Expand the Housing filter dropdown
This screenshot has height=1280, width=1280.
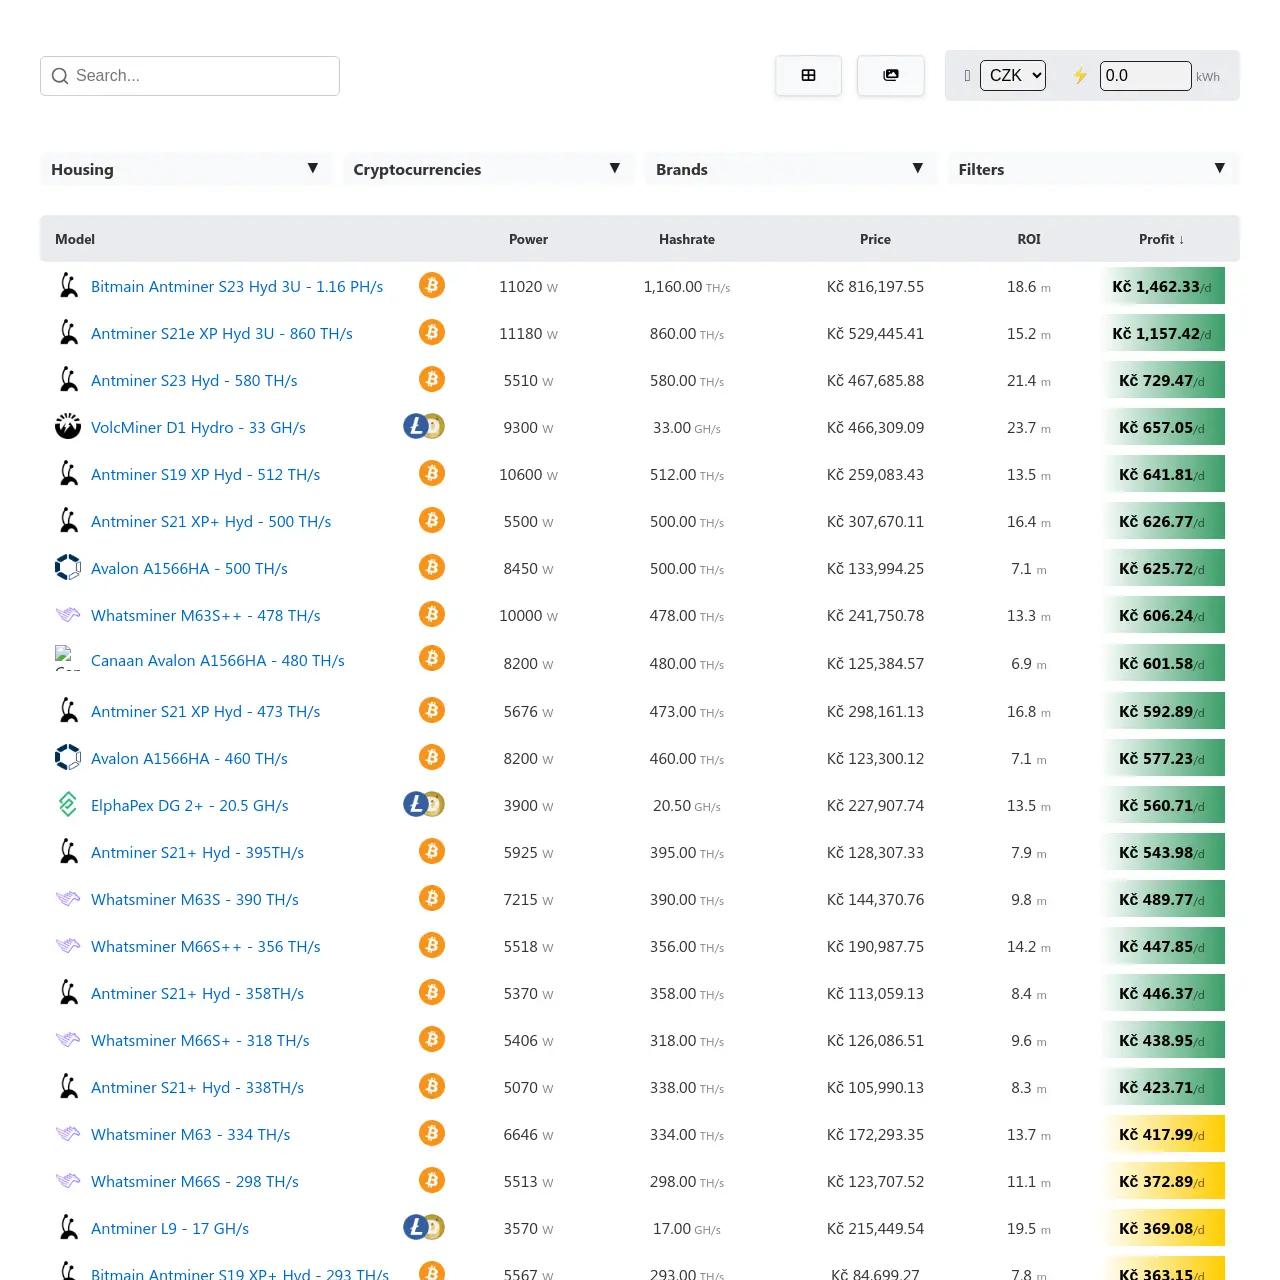pos(185,169)
